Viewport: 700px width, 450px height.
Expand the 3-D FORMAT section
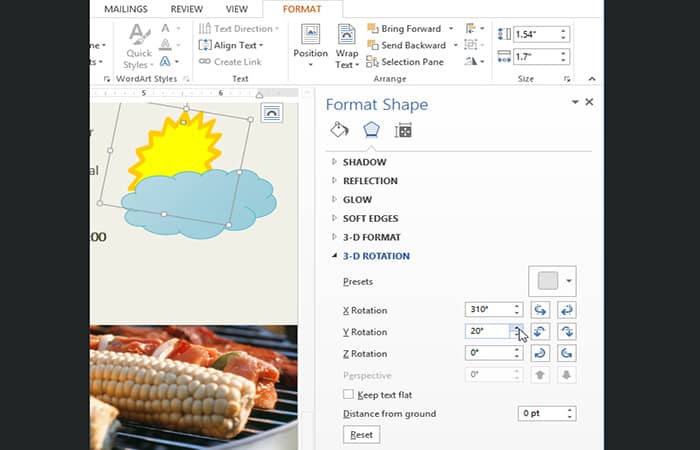pyautogui.click(x=371, y=237)
